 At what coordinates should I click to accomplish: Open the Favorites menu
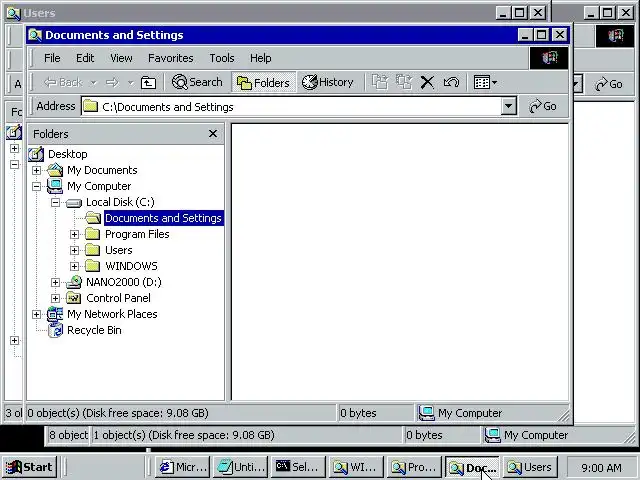(171, 58)
